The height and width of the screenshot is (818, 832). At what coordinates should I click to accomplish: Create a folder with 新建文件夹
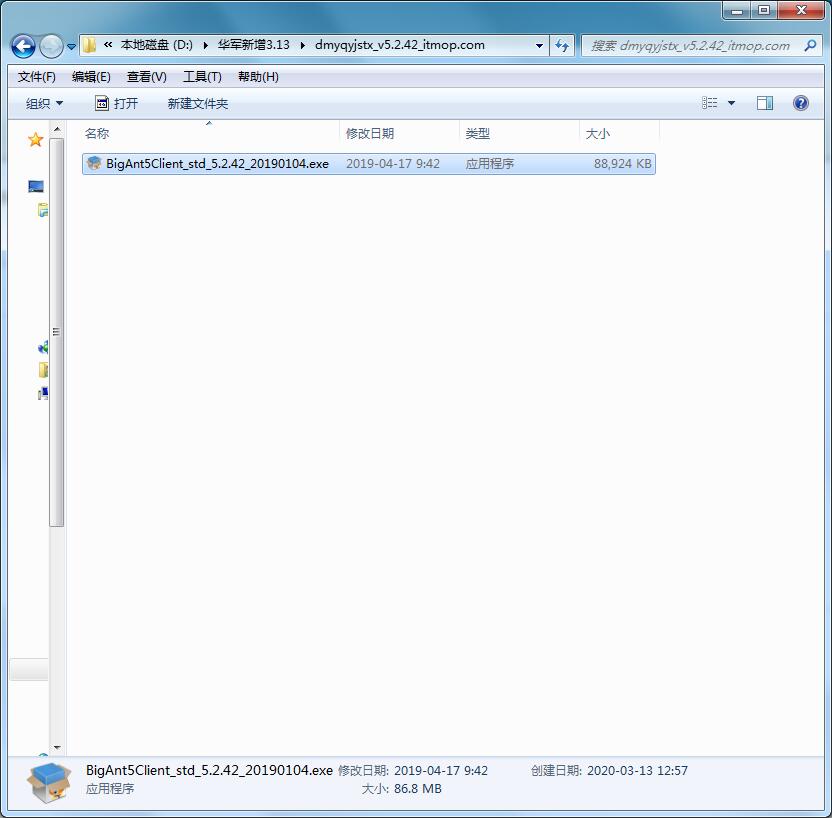[x=198, y=103]
